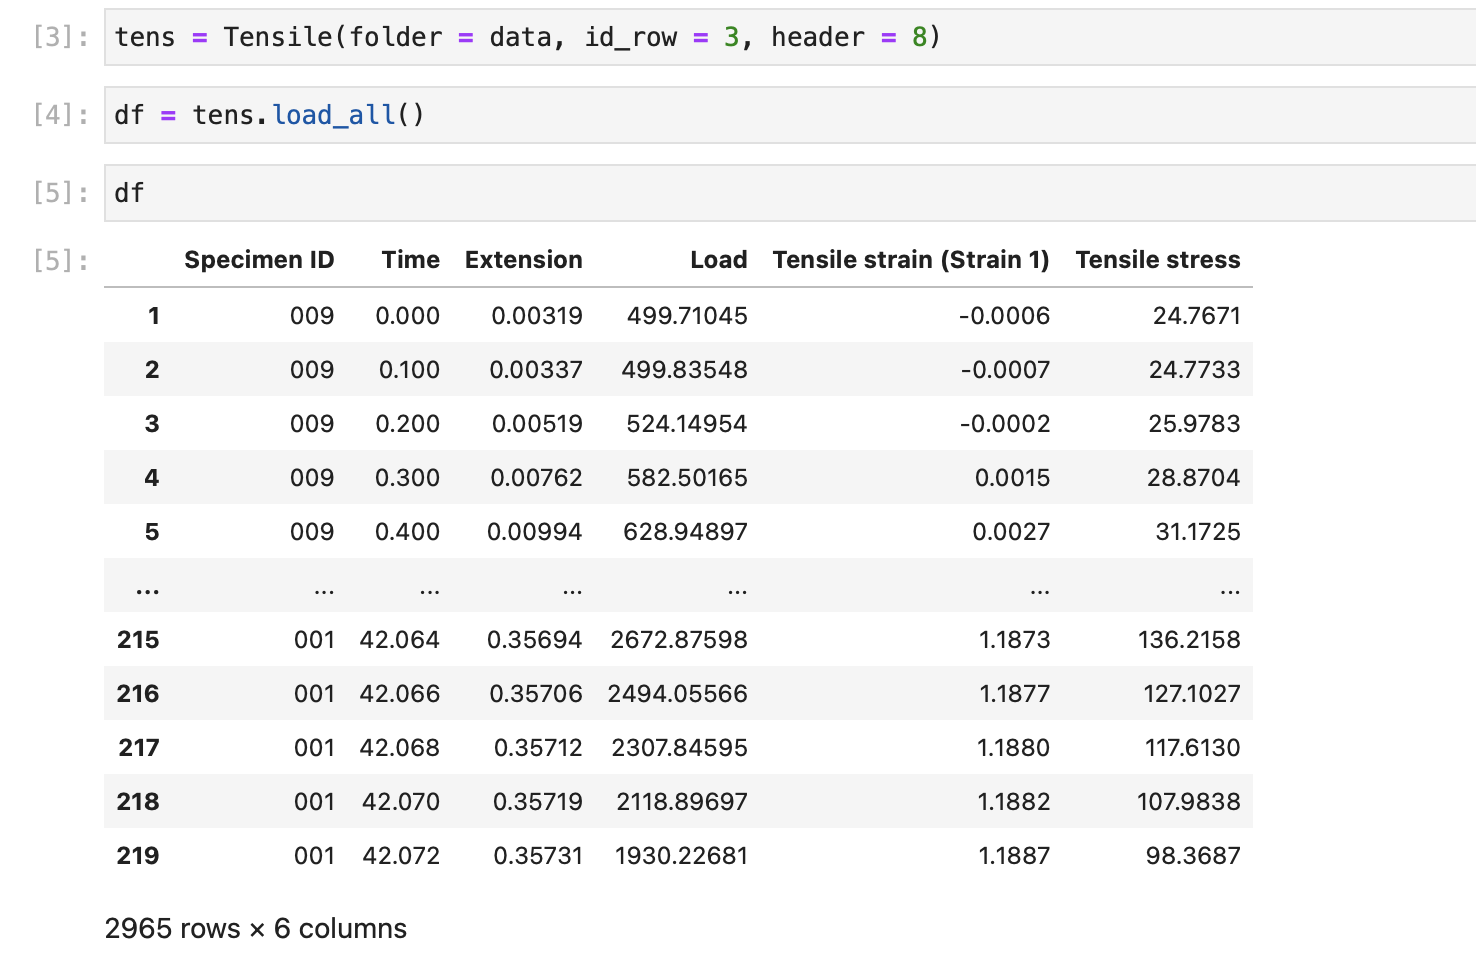Click the Load value 2118.89697
Image resolution: width=1476 pixels, height=972 pixels.
682,802
